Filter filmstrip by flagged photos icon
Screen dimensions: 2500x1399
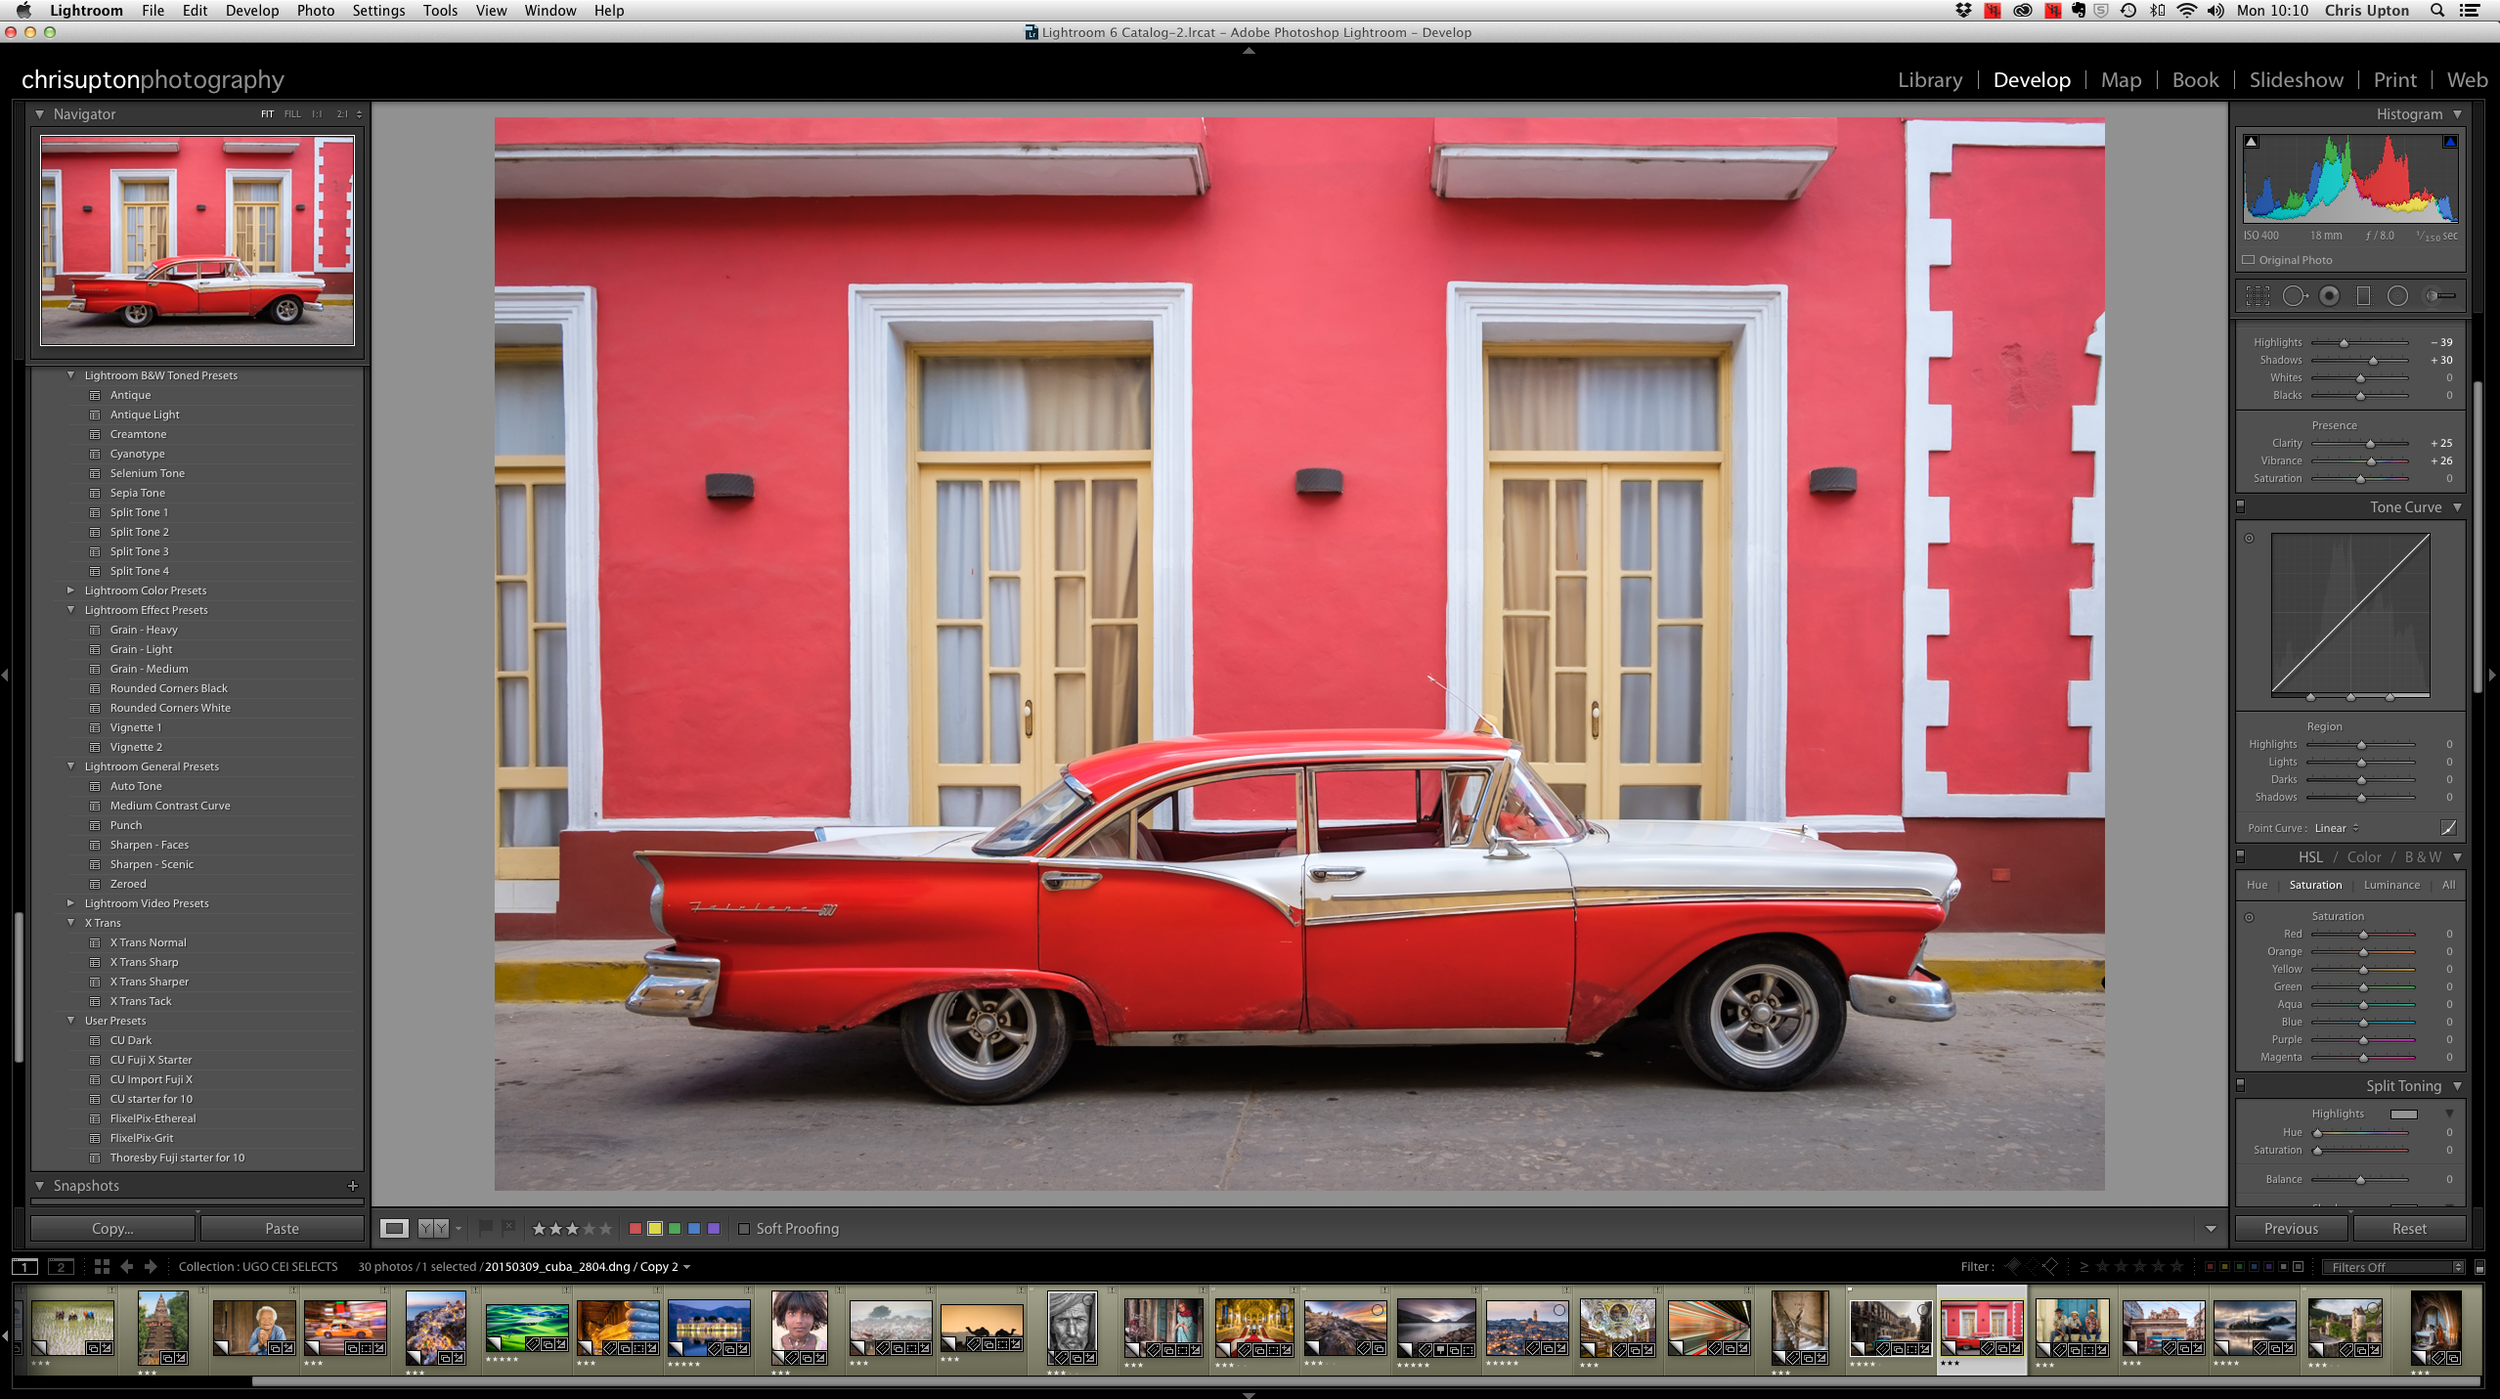2012,1266
